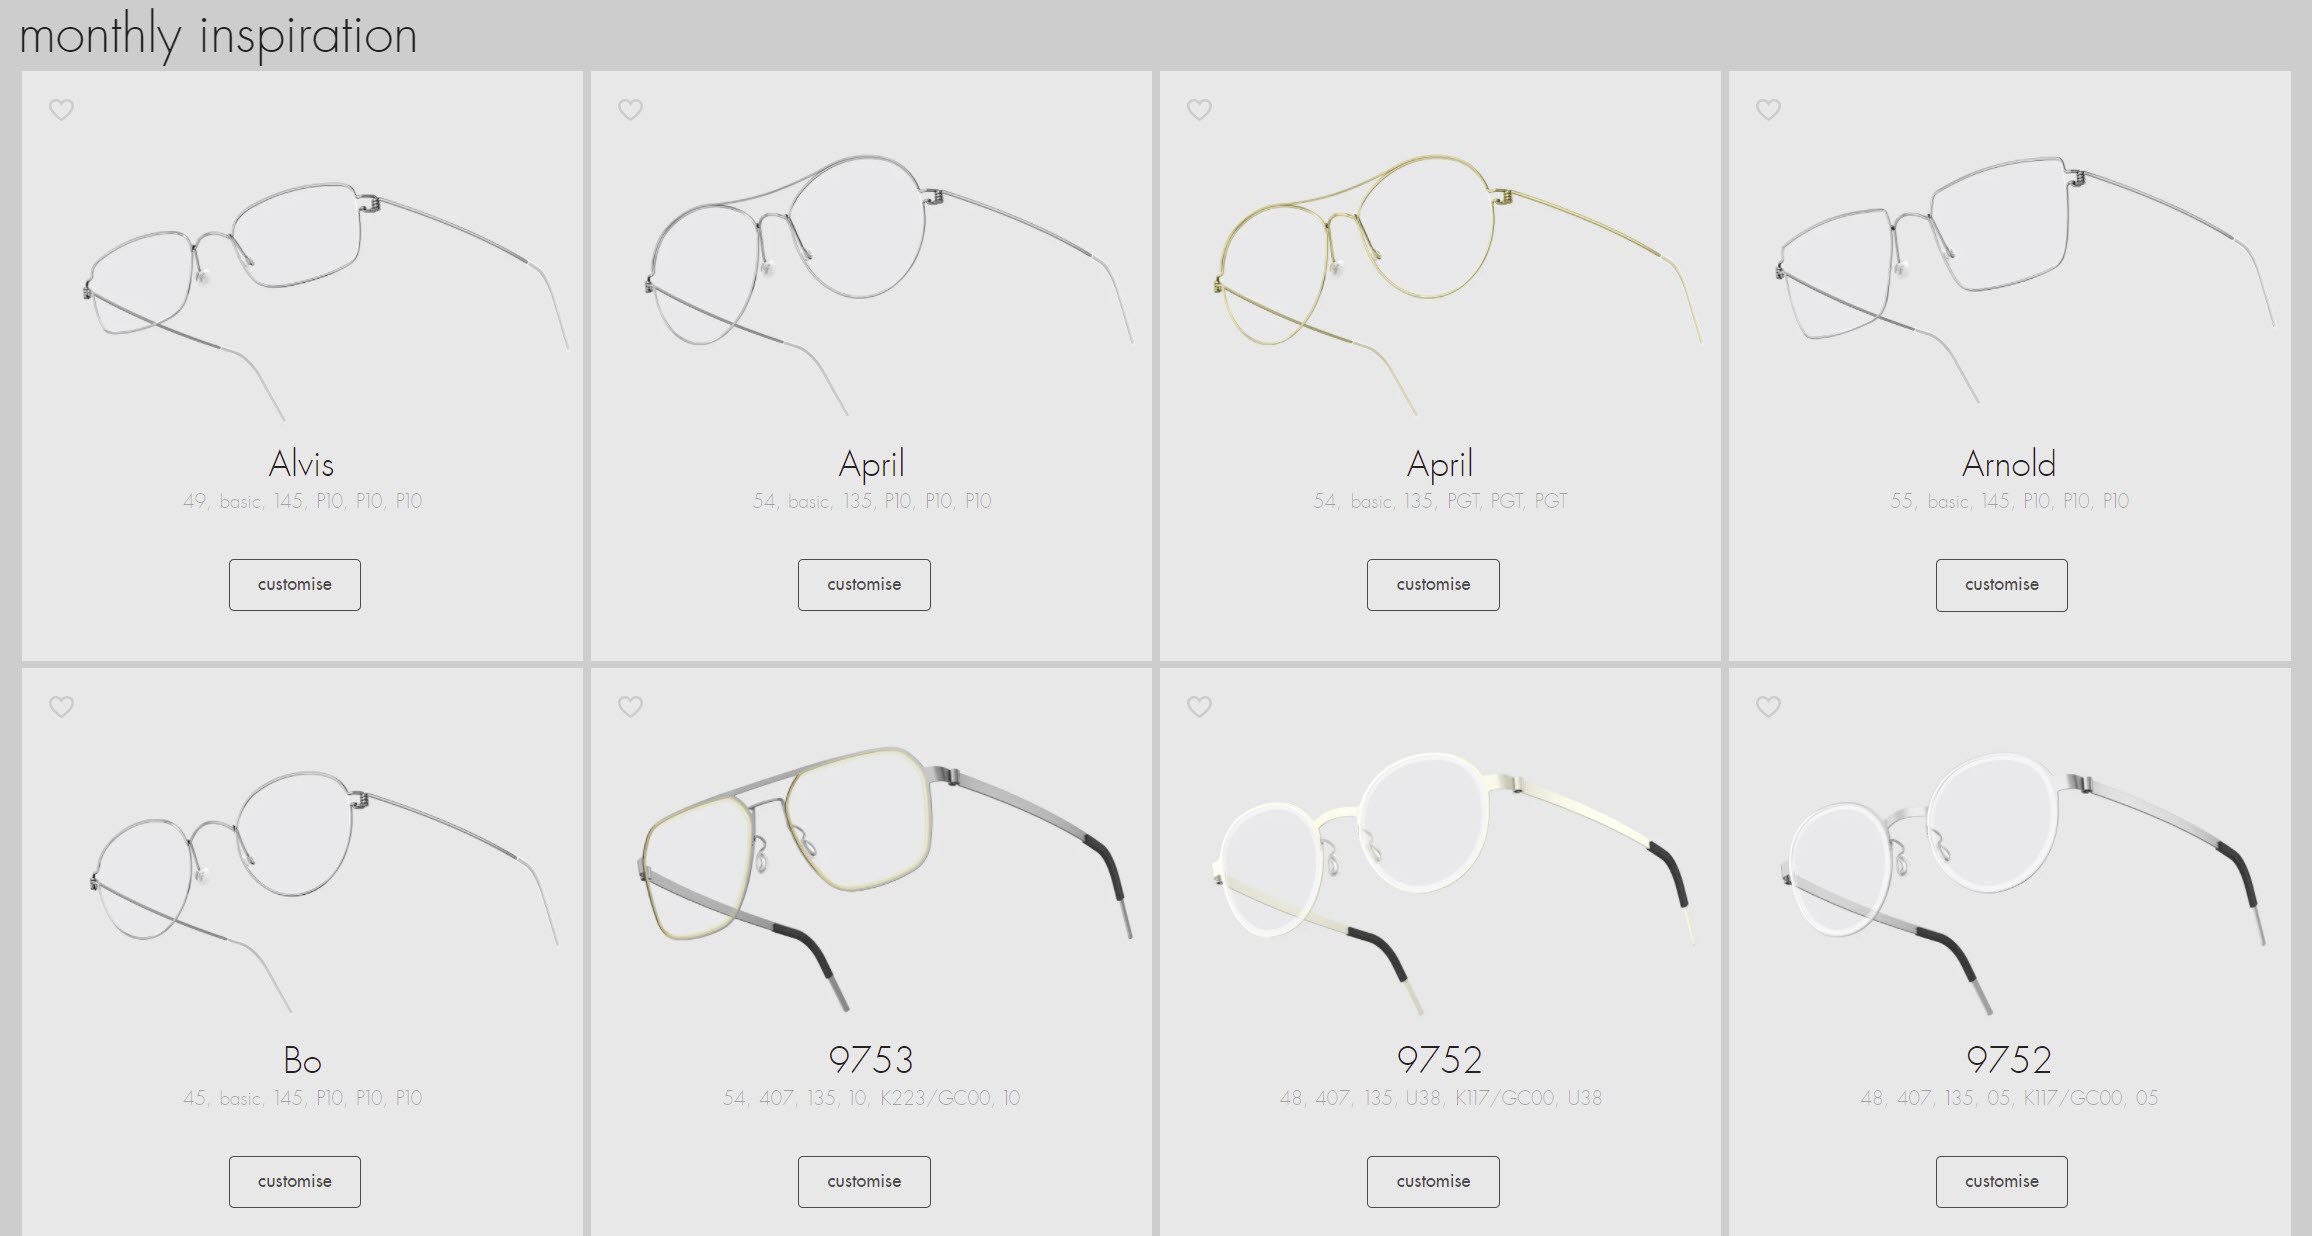Viewport: 2312px width, 1236px height.
Task: Click the heart on the U38 9752 card
Action: click(1199, 707)
